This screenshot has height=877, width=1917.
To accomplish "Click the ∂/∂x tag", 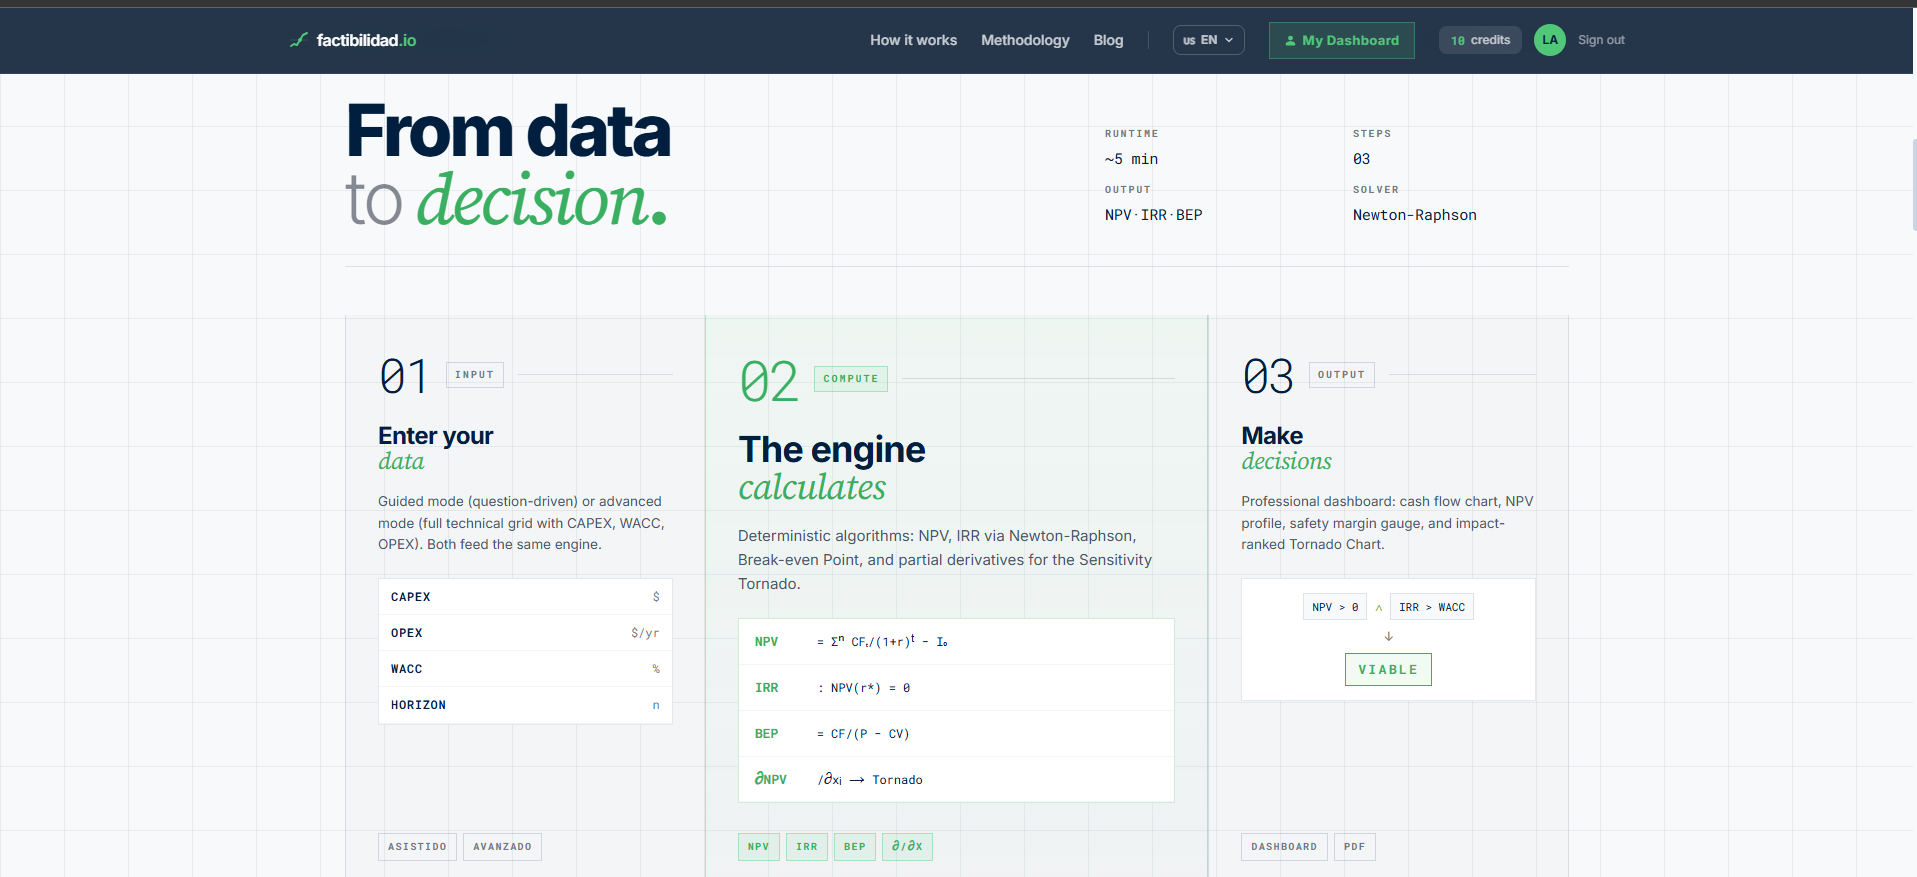I will pos(907,847).
